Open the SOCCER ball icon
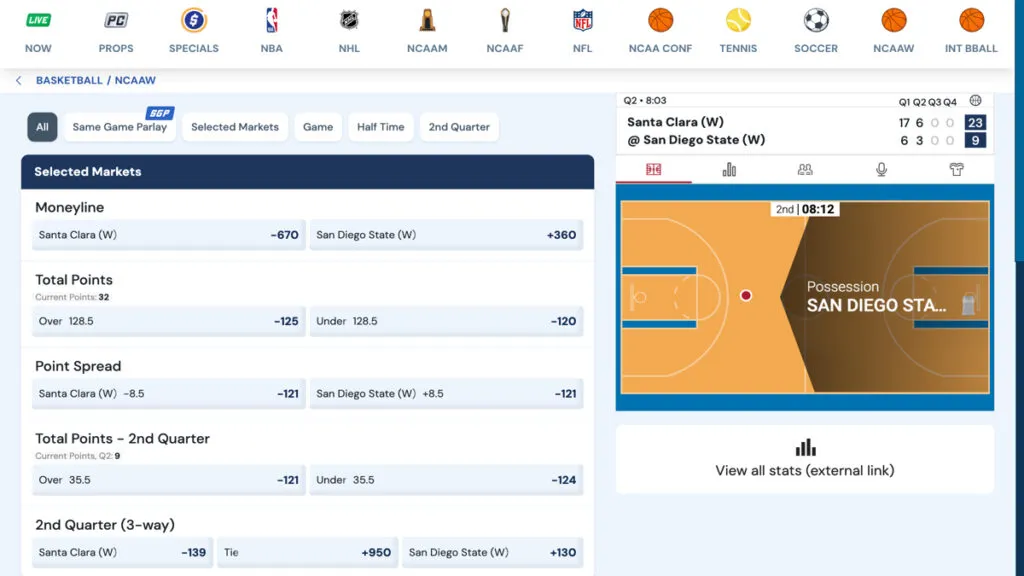 (816, 21)
